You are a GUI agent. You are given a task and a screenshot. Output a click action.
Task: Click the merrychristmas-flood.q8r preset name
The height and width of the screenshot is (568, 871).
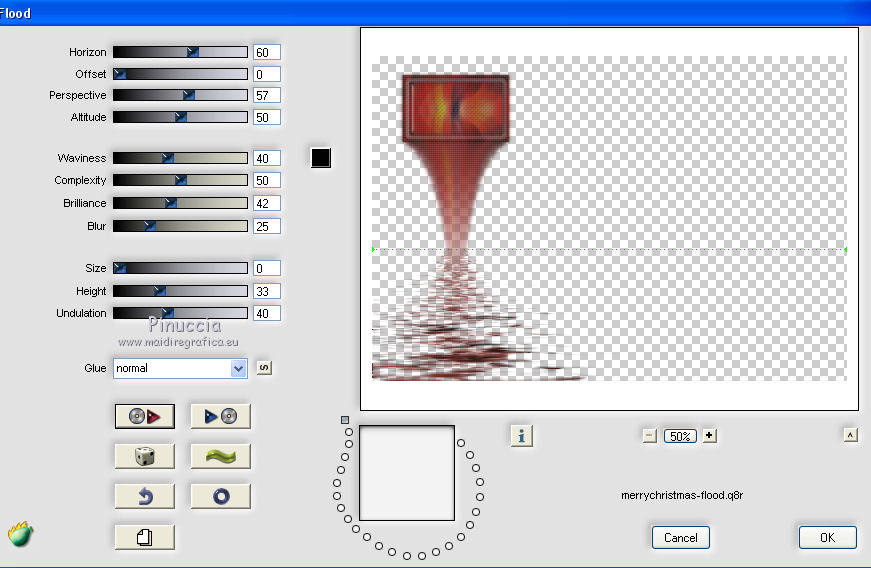(682, 495)
